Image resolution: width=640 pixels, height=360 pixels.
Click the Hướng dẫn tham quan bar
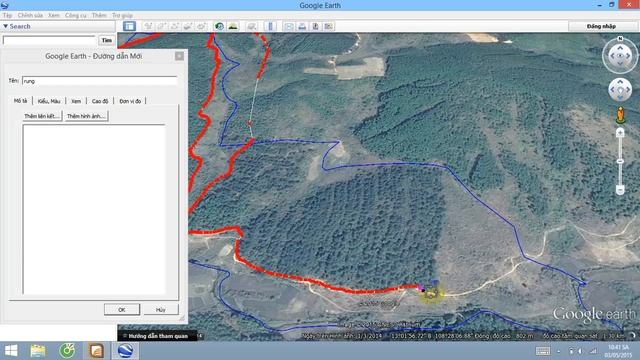click(x=157, y=336)
